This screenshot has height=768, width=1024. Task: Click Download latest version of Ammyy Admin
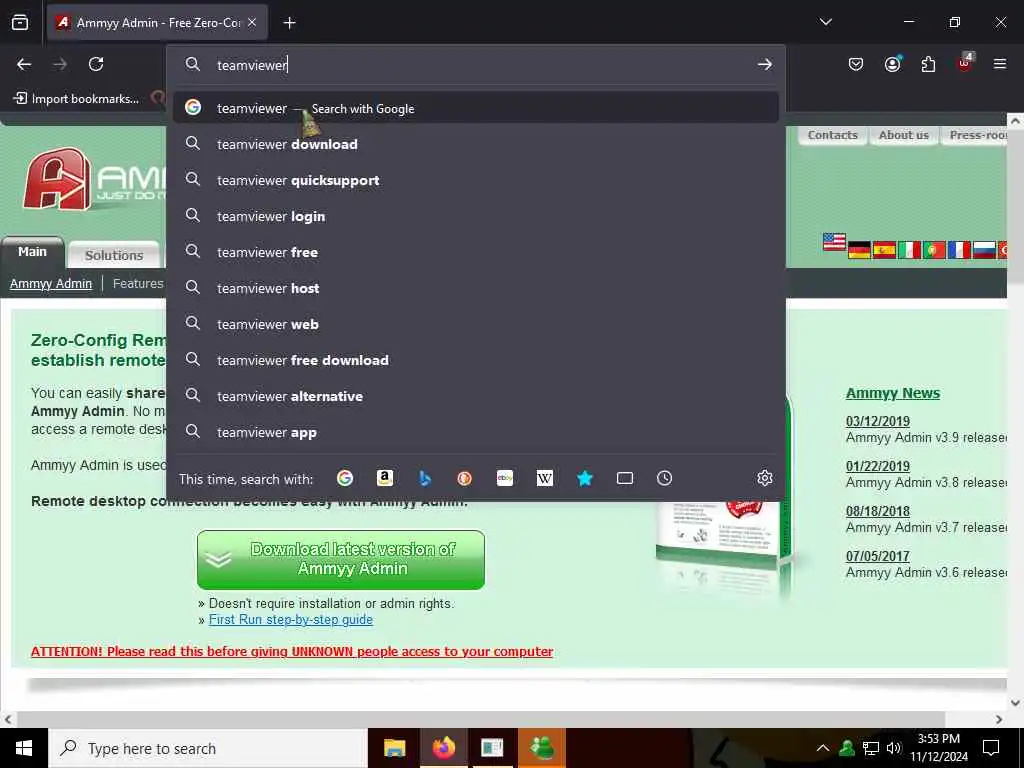[341, 560]
